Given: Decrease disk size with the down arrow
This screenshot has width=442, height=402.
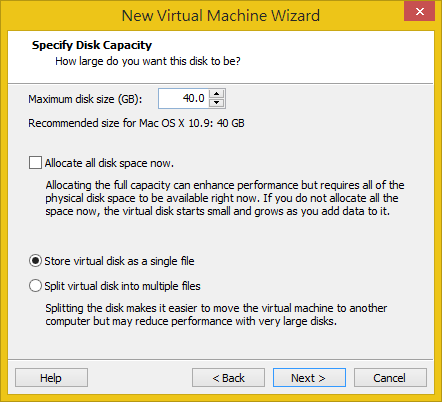Looking at the screenshot, I should click(217, 103).
